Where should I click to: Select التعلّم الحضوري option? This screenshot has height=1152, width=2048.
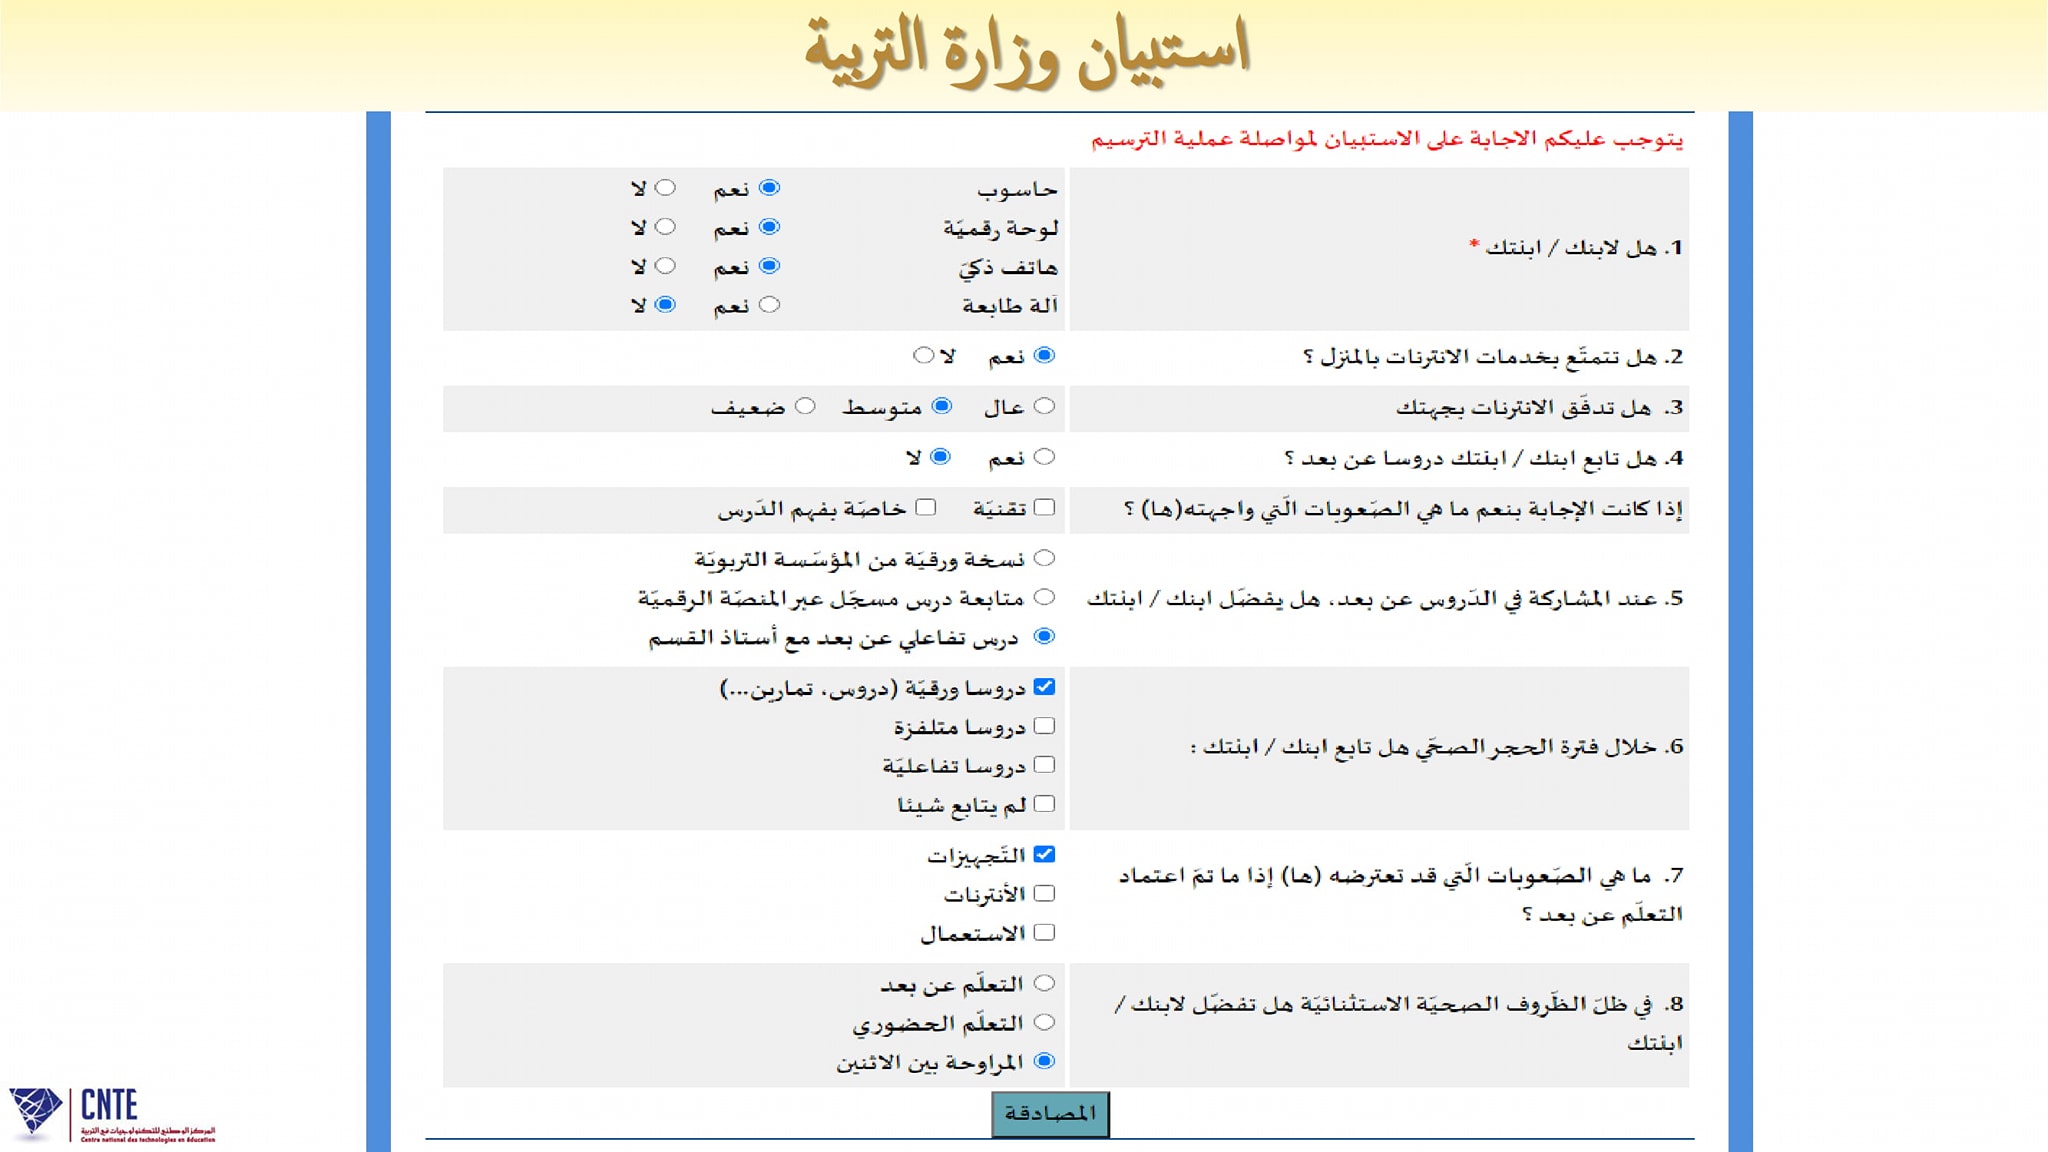click(1045, 1022)
